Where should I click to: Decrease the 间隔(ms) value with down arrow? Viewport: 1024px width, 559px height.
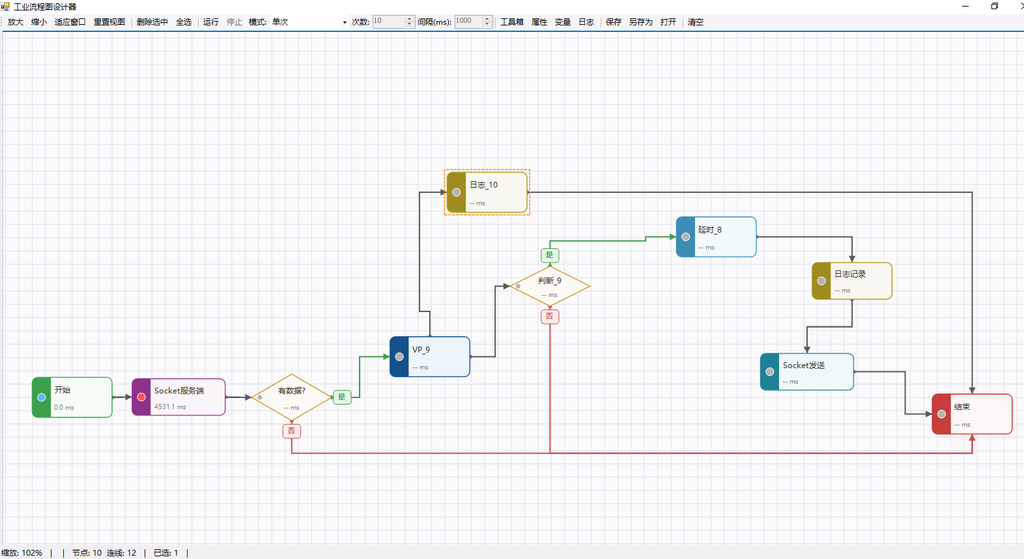(487, 25)
